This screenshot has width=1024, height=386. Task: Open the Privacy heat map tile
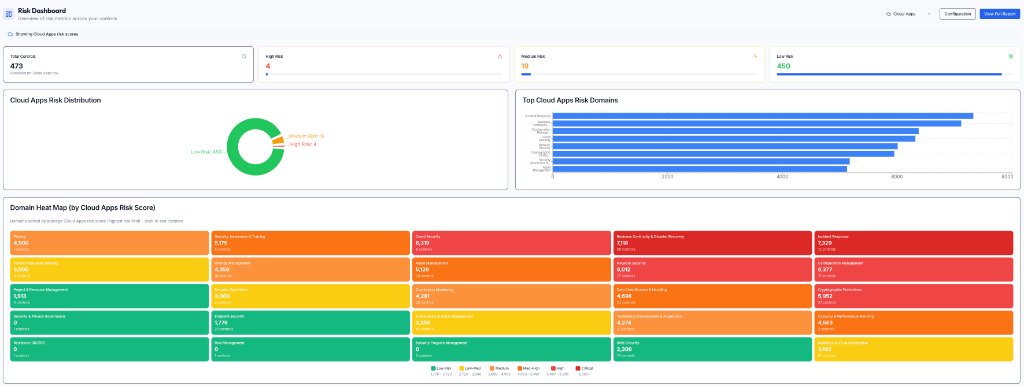109,242
